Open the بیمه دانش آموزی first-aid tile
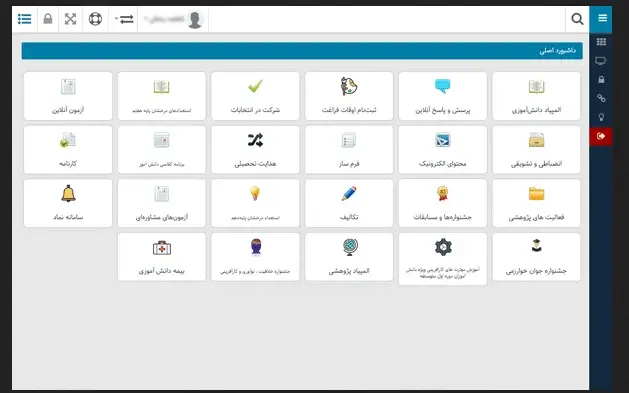Viewport: 629px width, 393px height. pyautogui.click(x=162, y=257)
